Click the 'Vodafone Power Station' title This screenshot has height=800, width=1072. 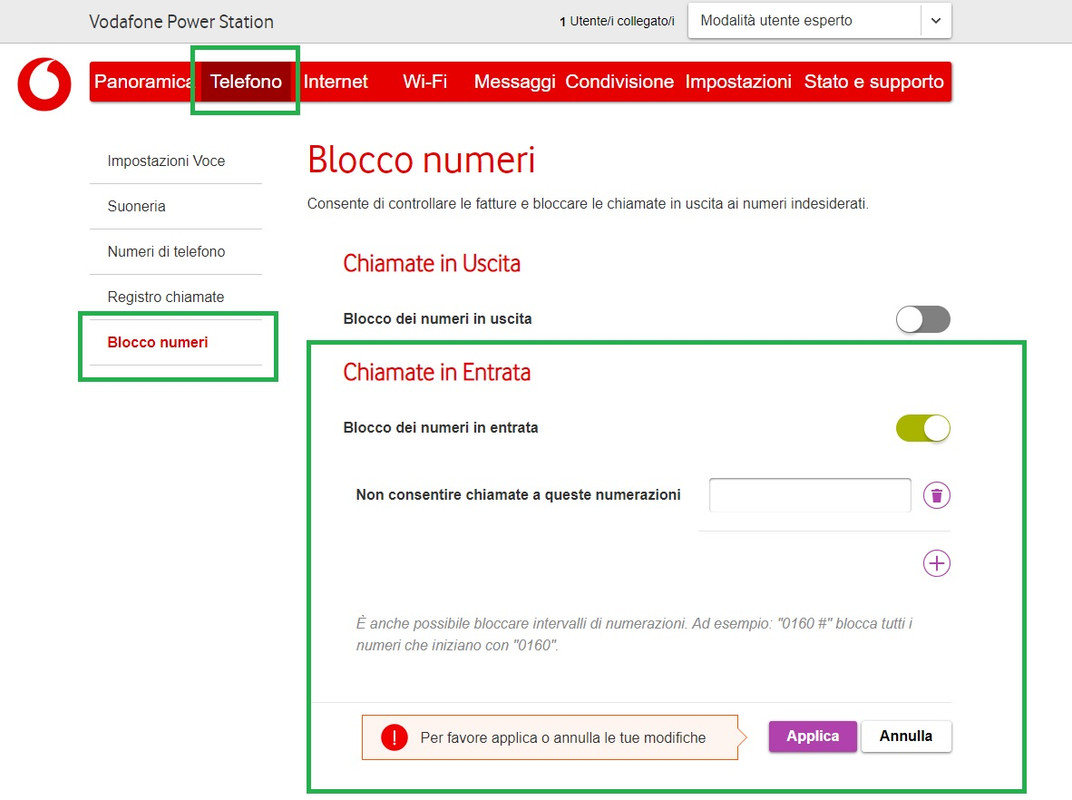coord(181,22)
